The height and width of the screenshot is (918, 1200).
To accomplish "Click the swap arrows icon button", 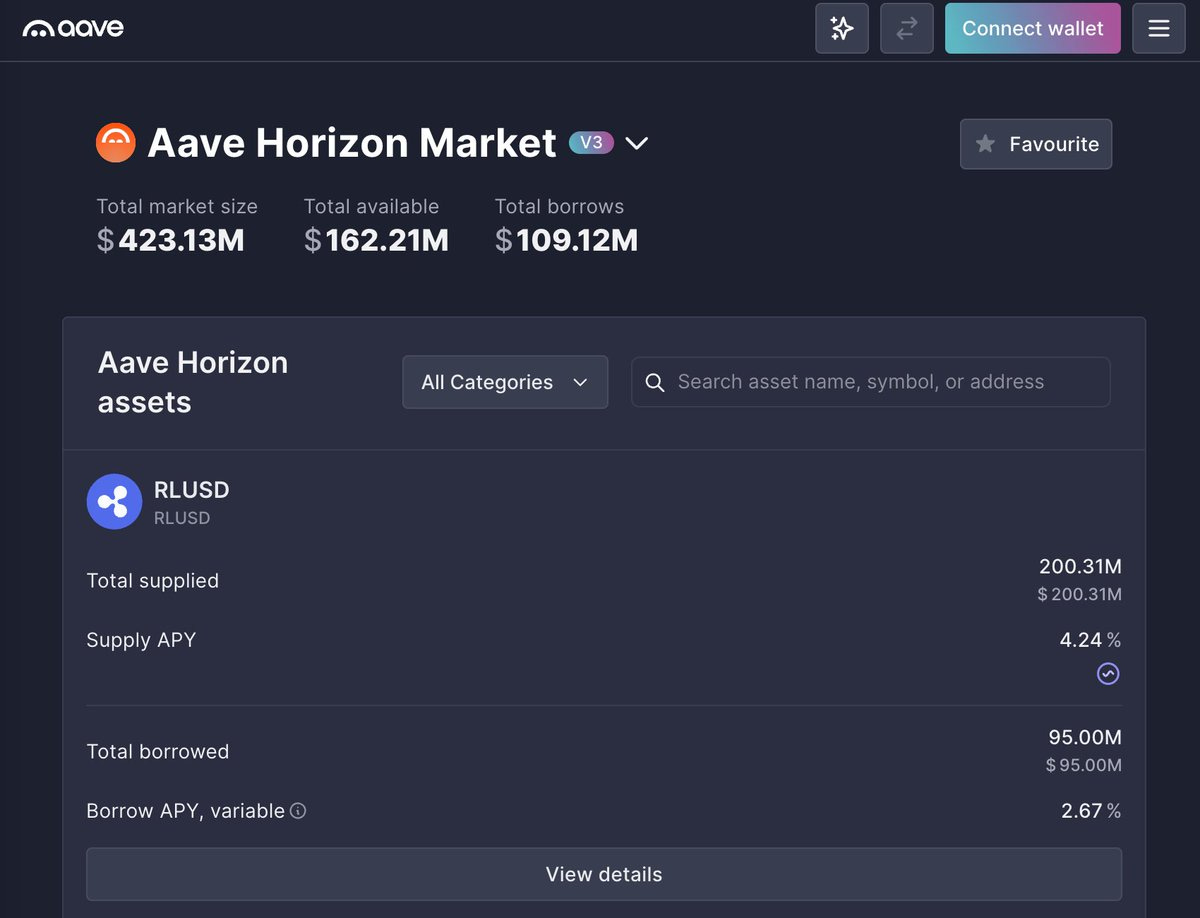I will tap(907, 28).
